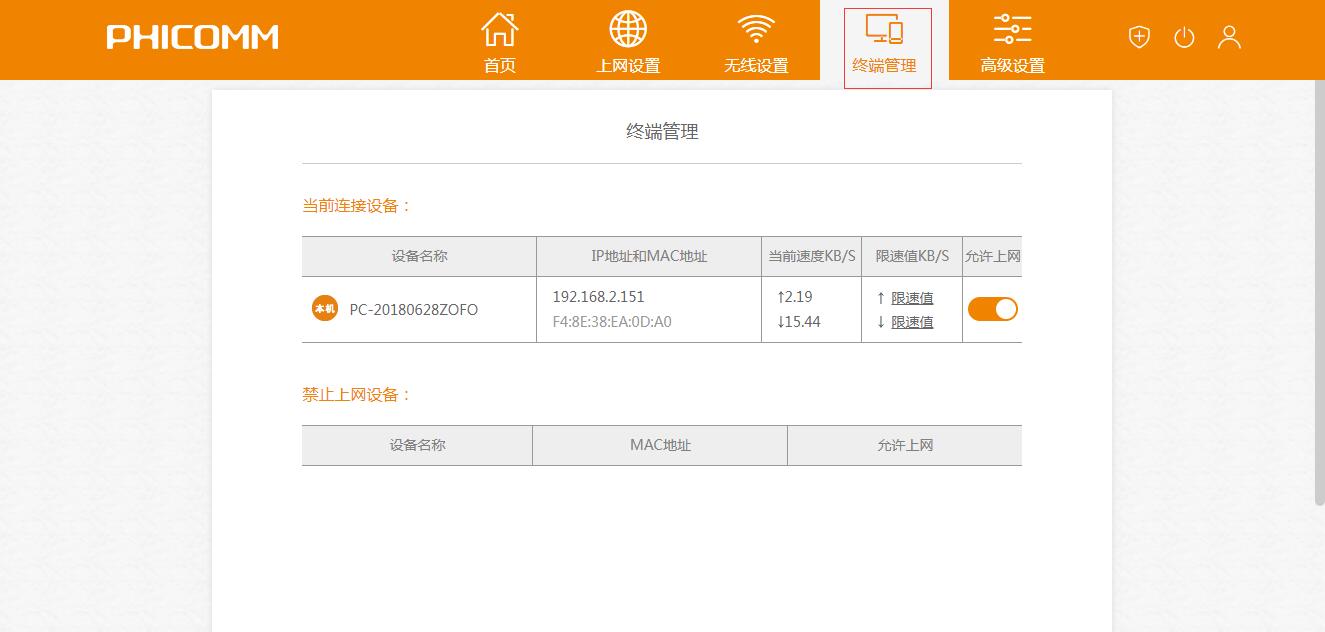This screenshot has height=632, width=1325.
Task: Click the shield security icon top right
Action: coord(1138,37)
